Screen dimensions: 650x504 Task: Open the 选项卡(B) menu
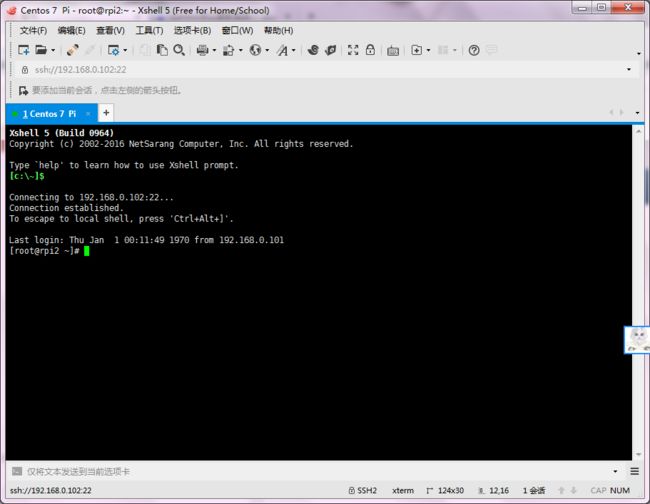point(192,30)
